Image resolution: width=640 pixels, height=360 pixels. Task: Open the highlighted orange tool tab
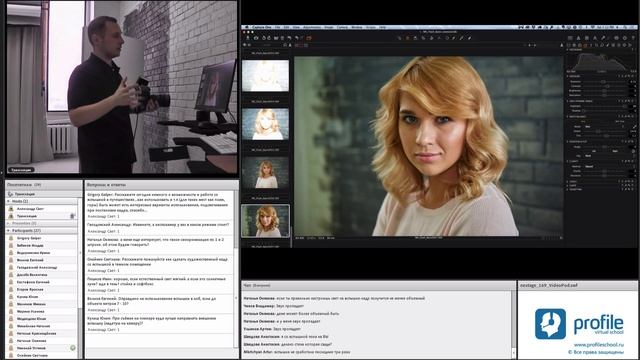tap(585, 45)
